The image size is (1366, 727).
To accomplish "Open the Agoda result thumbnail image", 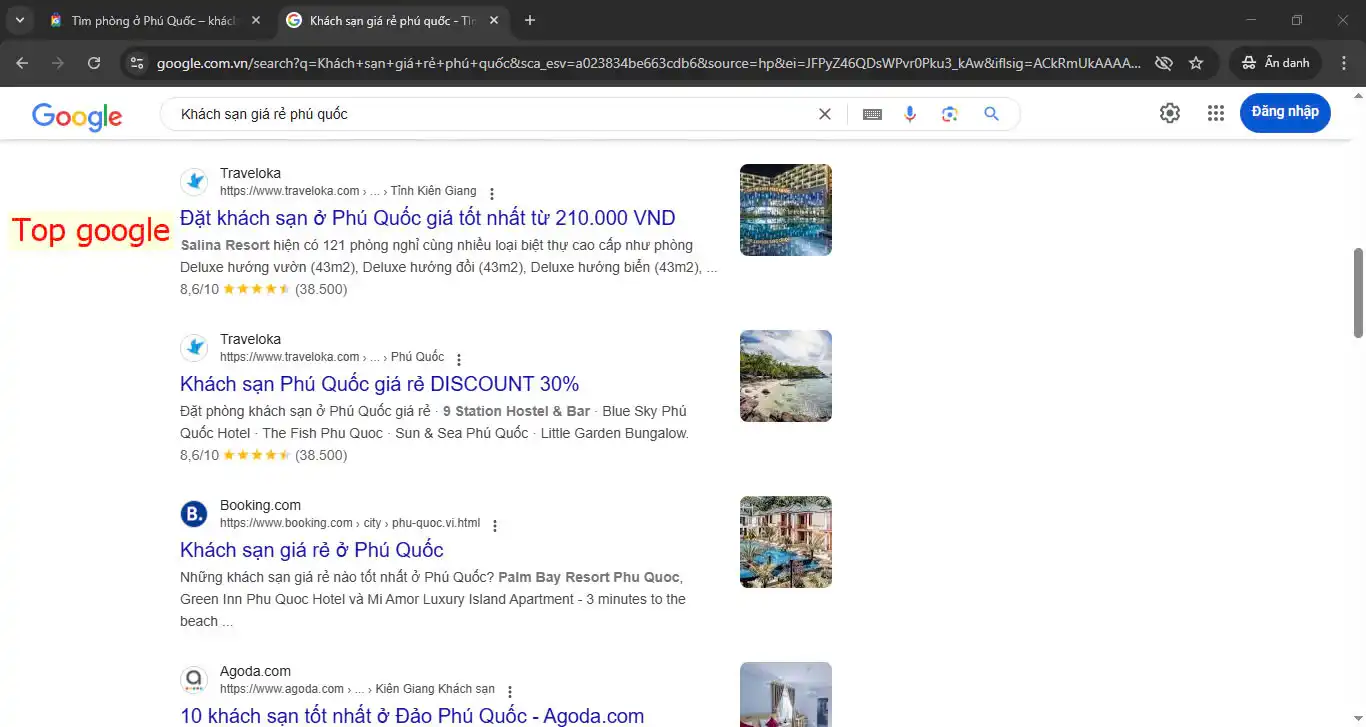I will pos(786,694).
